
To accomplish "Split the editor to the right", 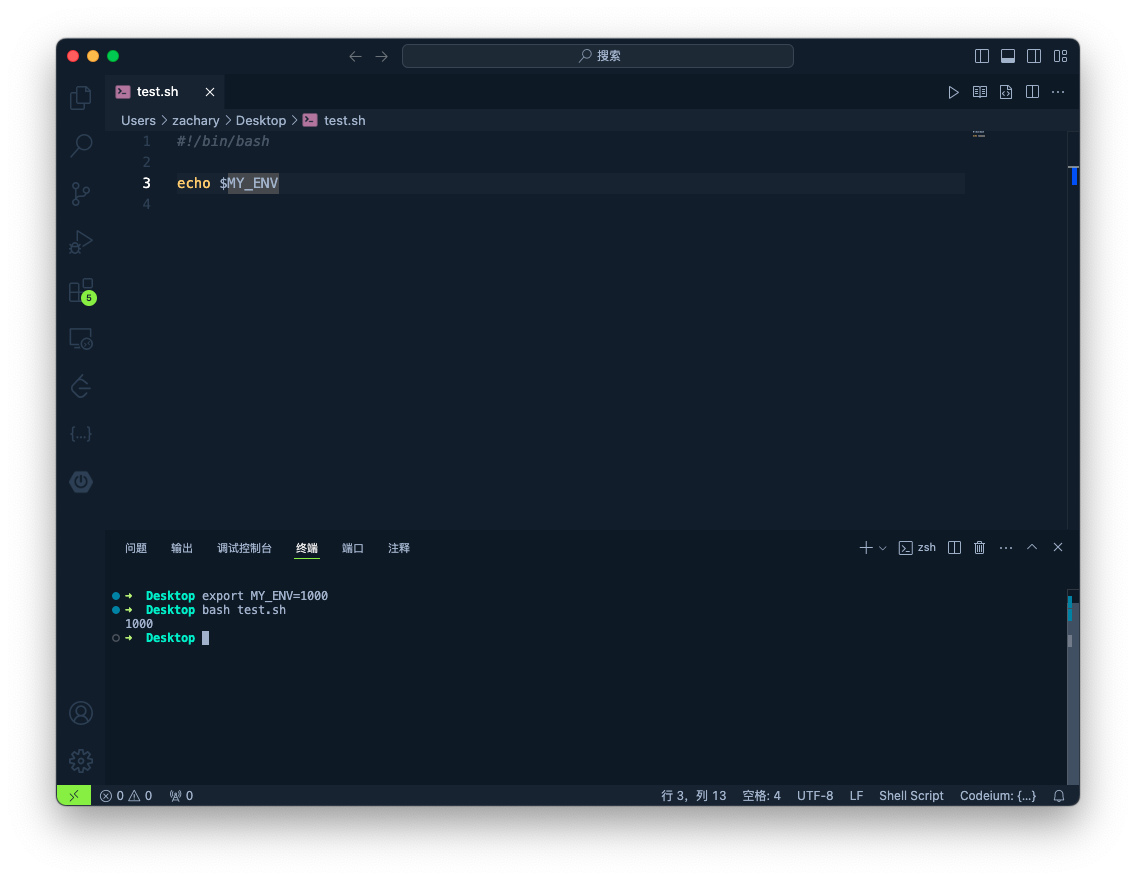I will [1032, 92].
